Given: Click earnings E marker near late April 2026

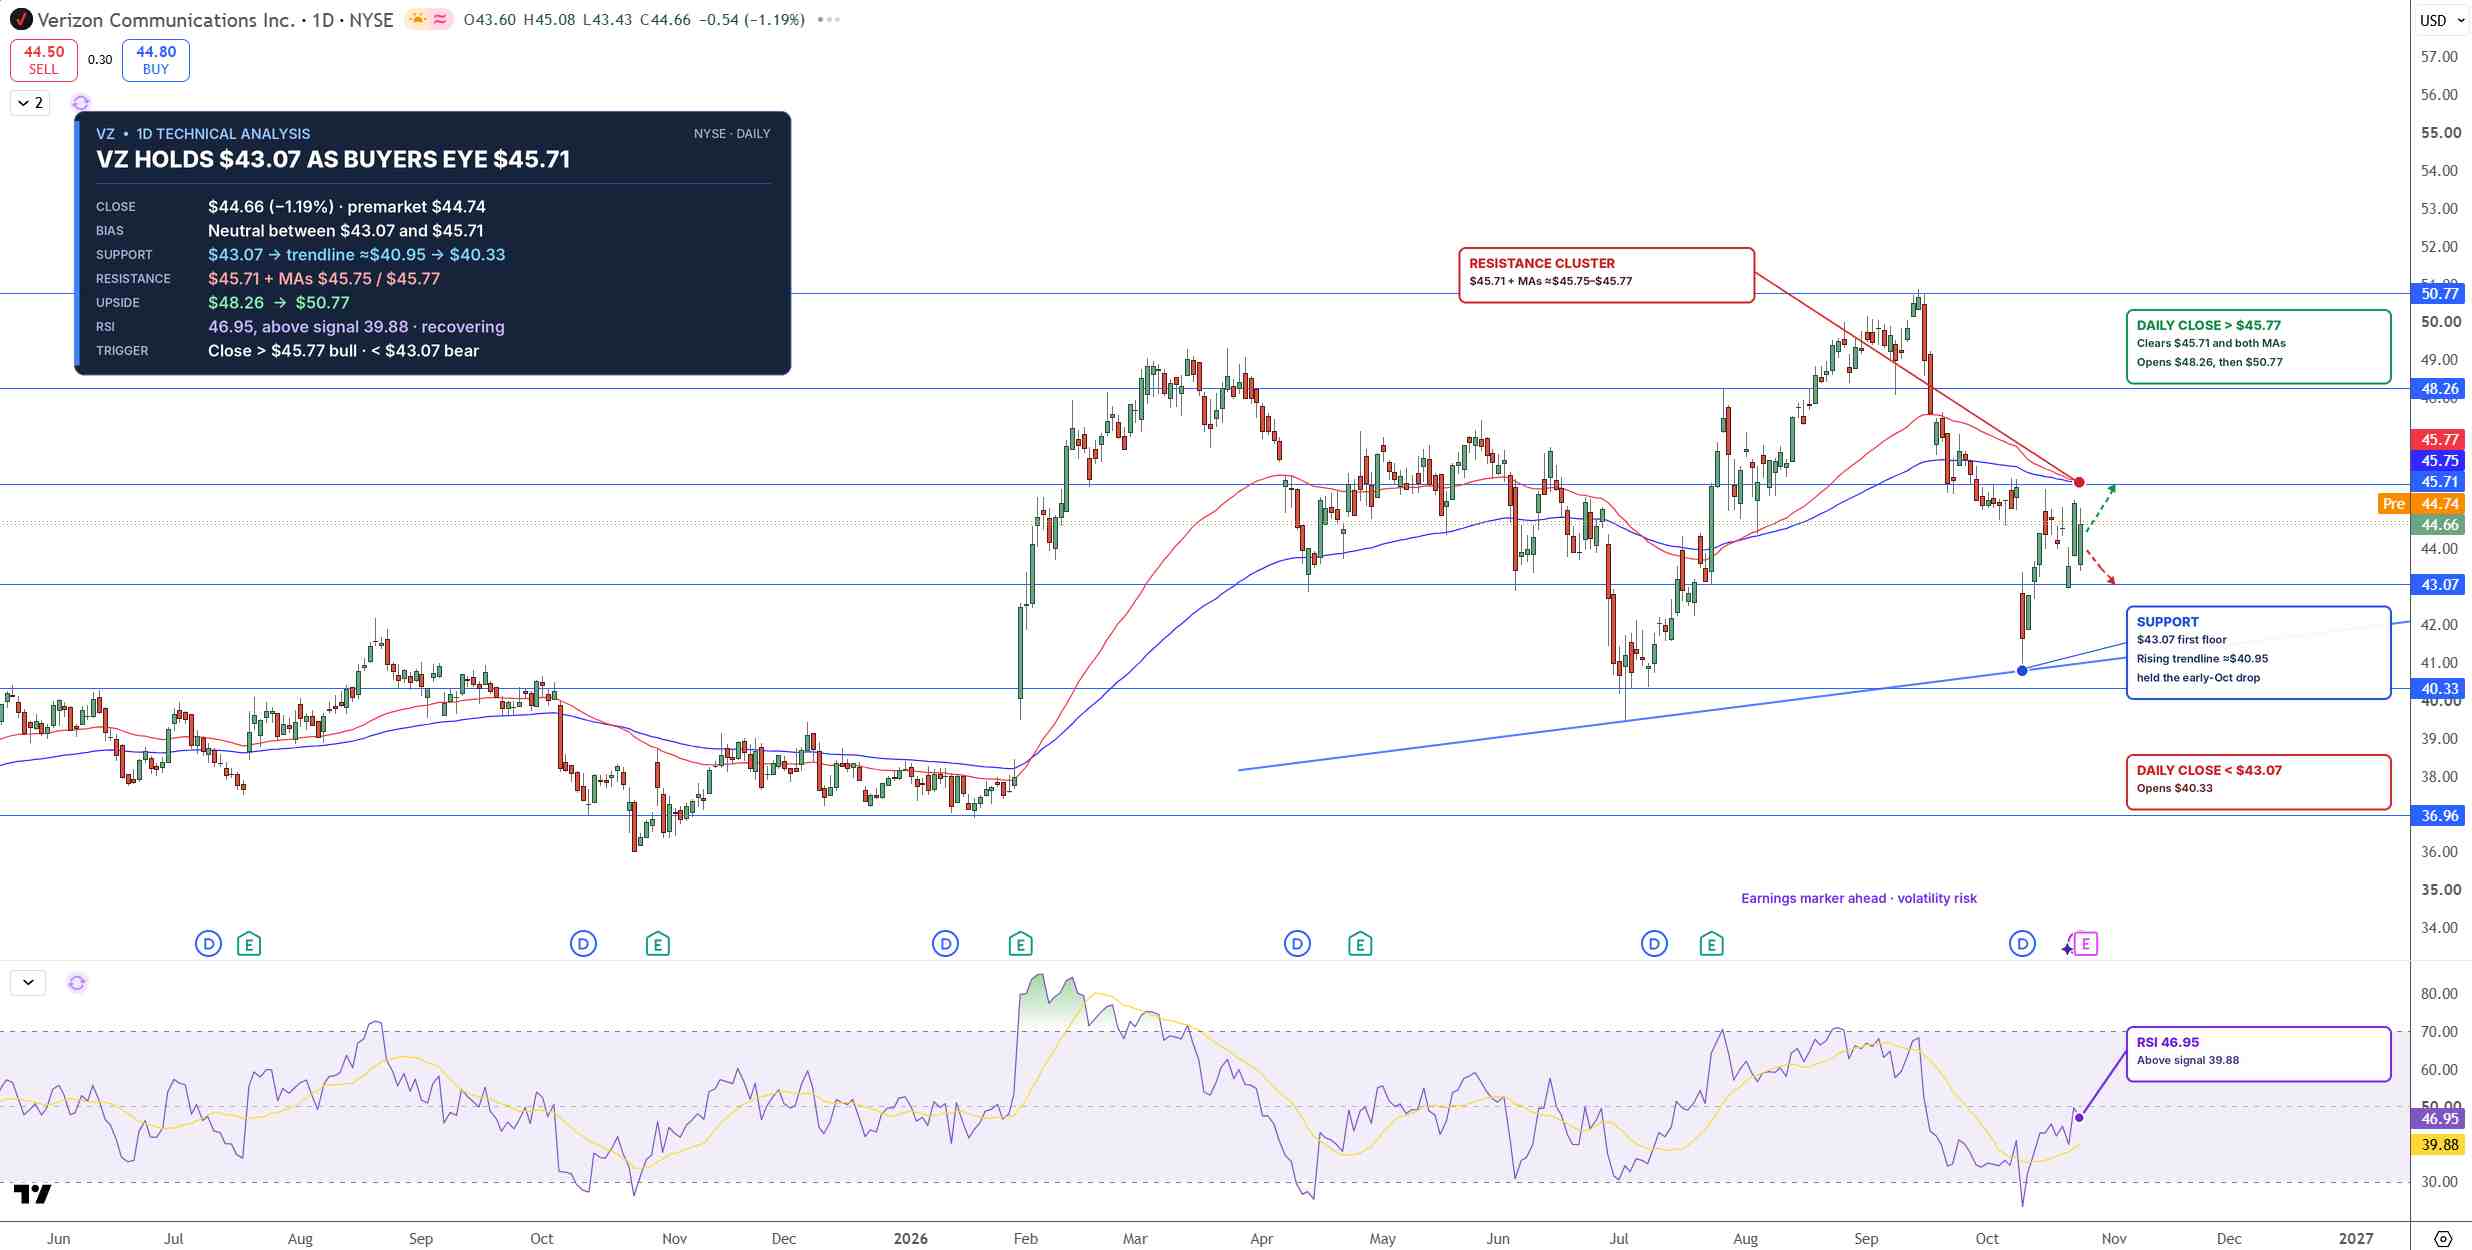Looking at the screenshot, I should tap(1360, 943).
